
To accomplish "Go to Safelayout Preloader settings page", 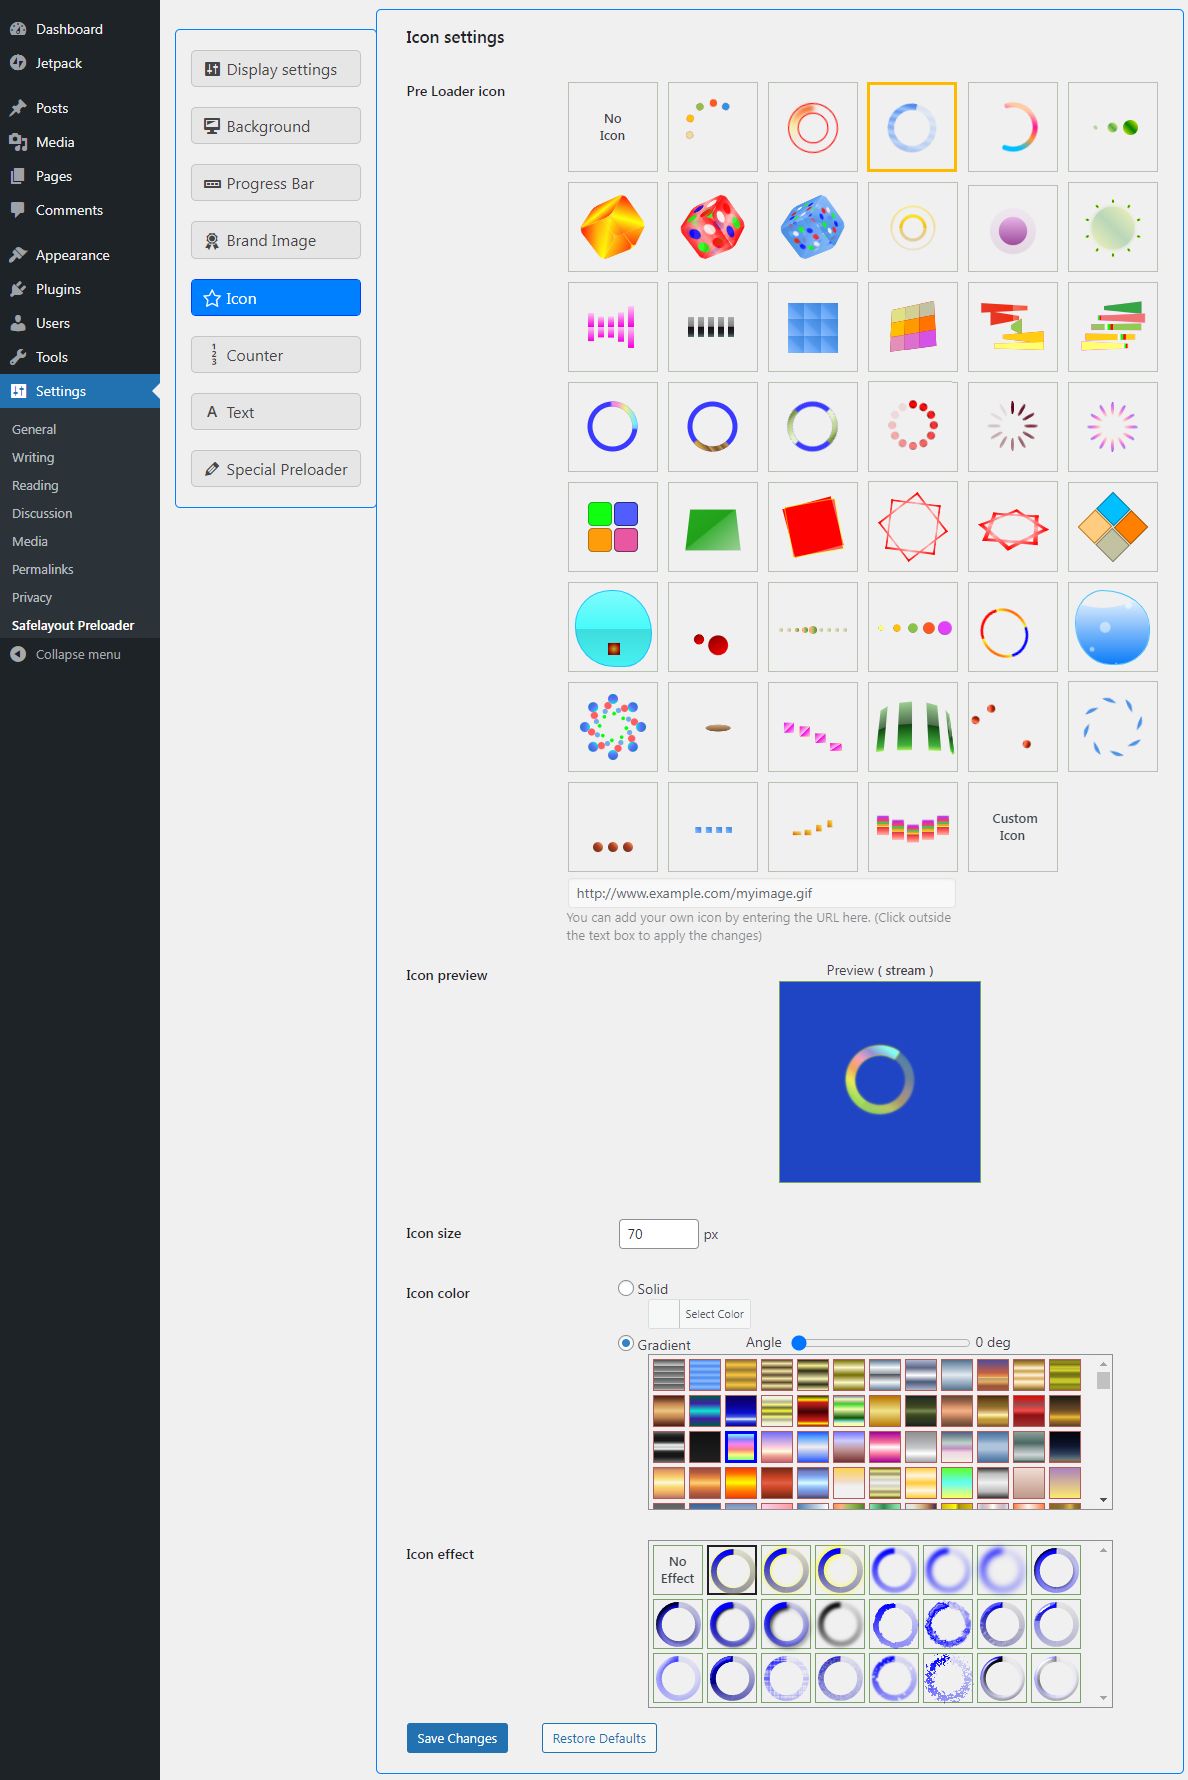I will (73, 625).
